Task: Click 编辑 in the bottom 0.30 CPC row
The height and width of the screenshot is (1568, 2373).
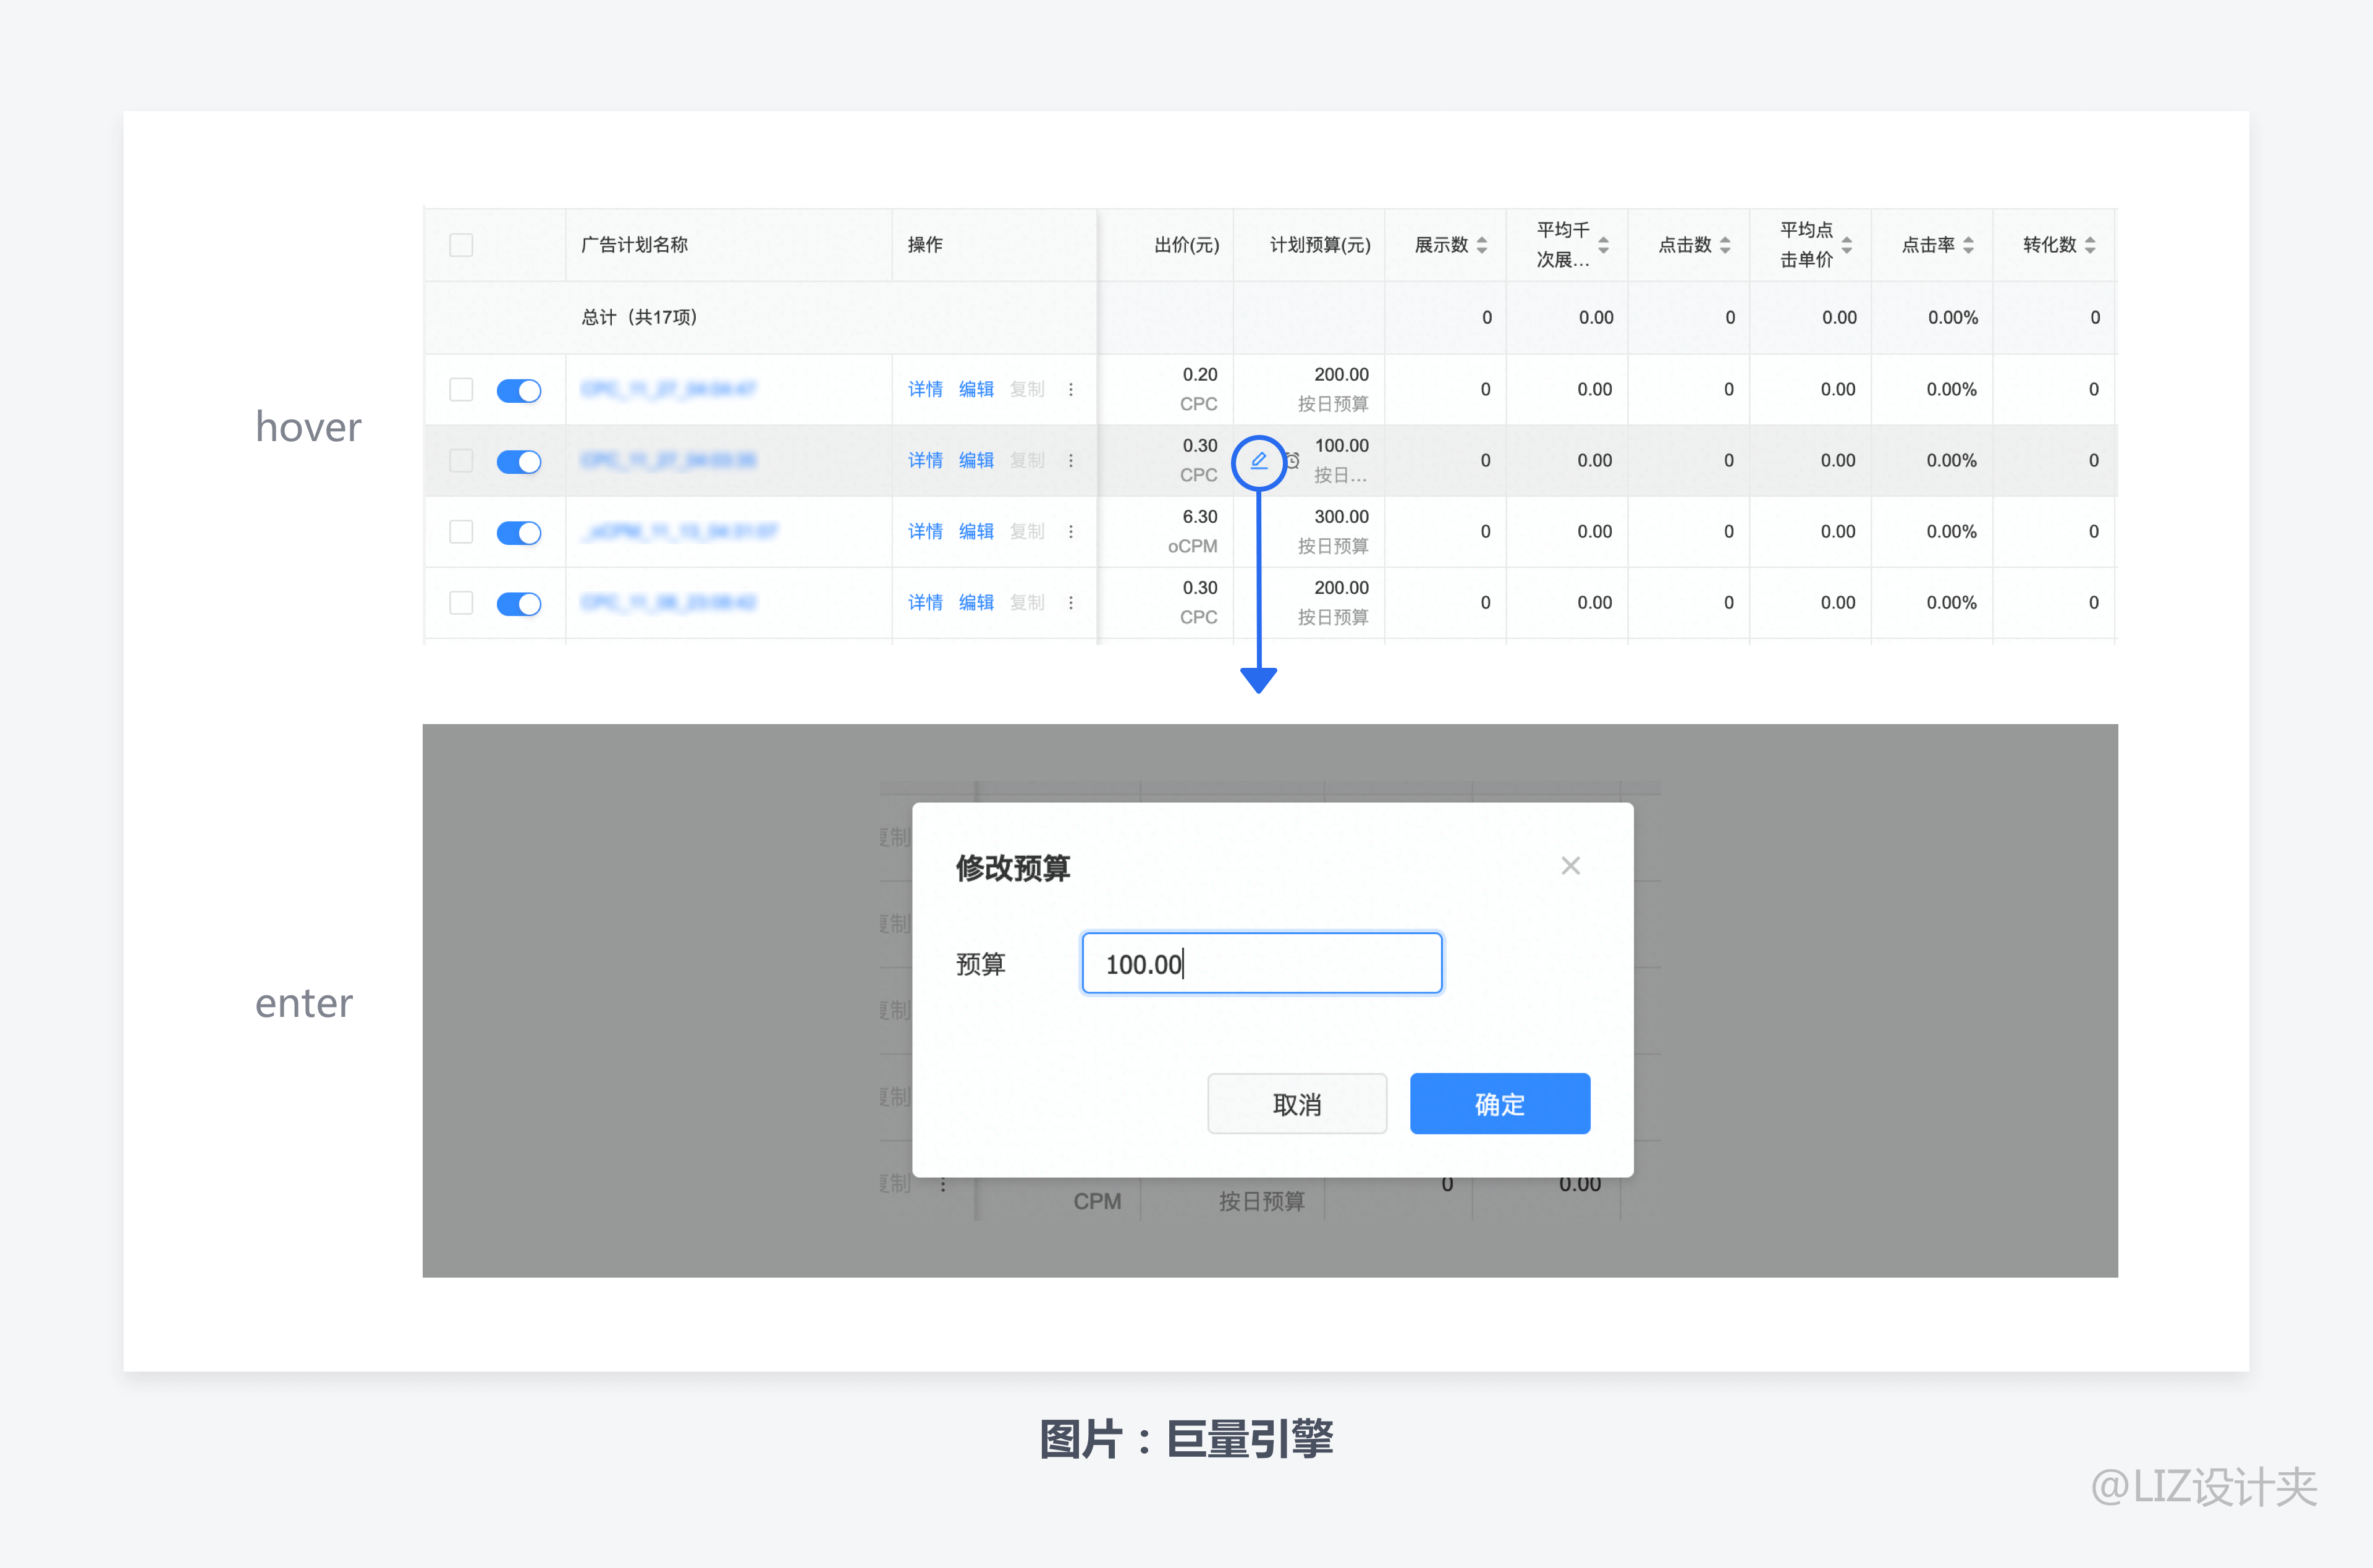Action: (976, 602)
